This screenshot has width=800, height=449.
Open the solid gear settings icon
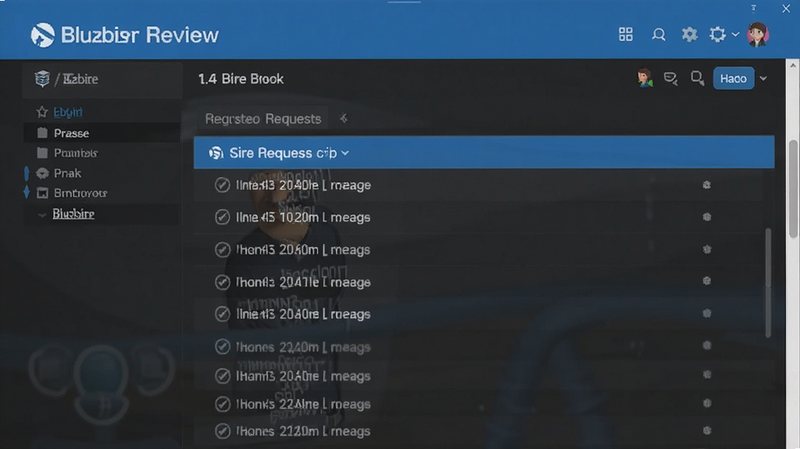(x=689, y=35)
